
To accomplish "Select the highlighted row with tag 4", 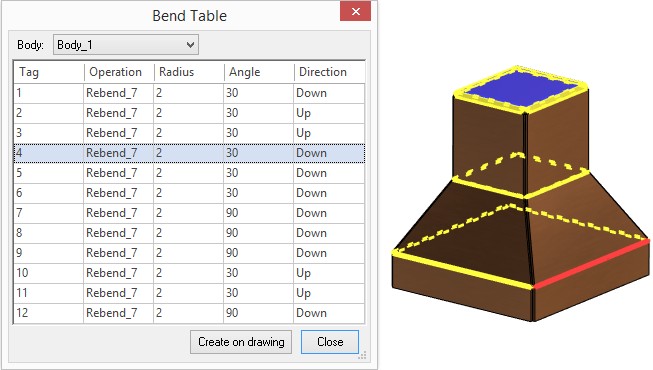I will [189, 153].
